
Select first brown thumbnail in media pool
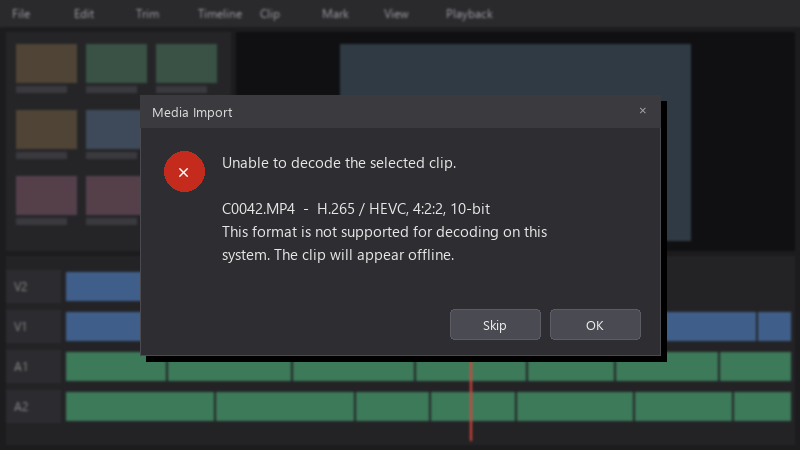(46, 63)
